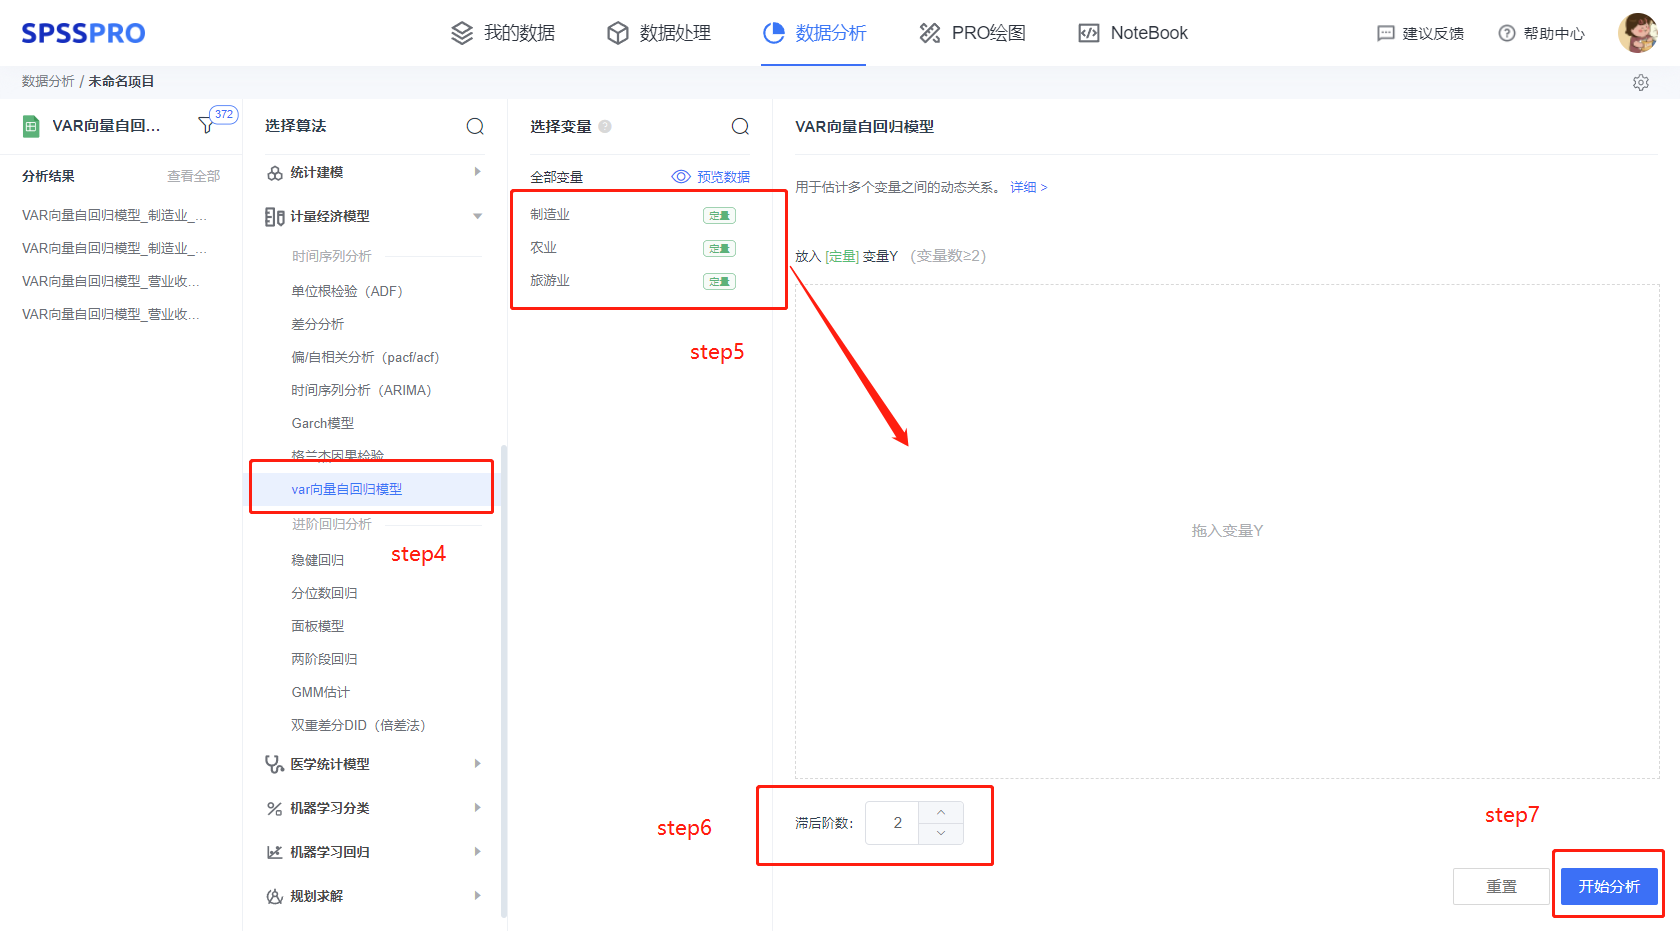Image resolution: width=1680 pixels, height=931 pixels.
Task: Open the 我的数据 section icon
Action: [x=461, y=32]
